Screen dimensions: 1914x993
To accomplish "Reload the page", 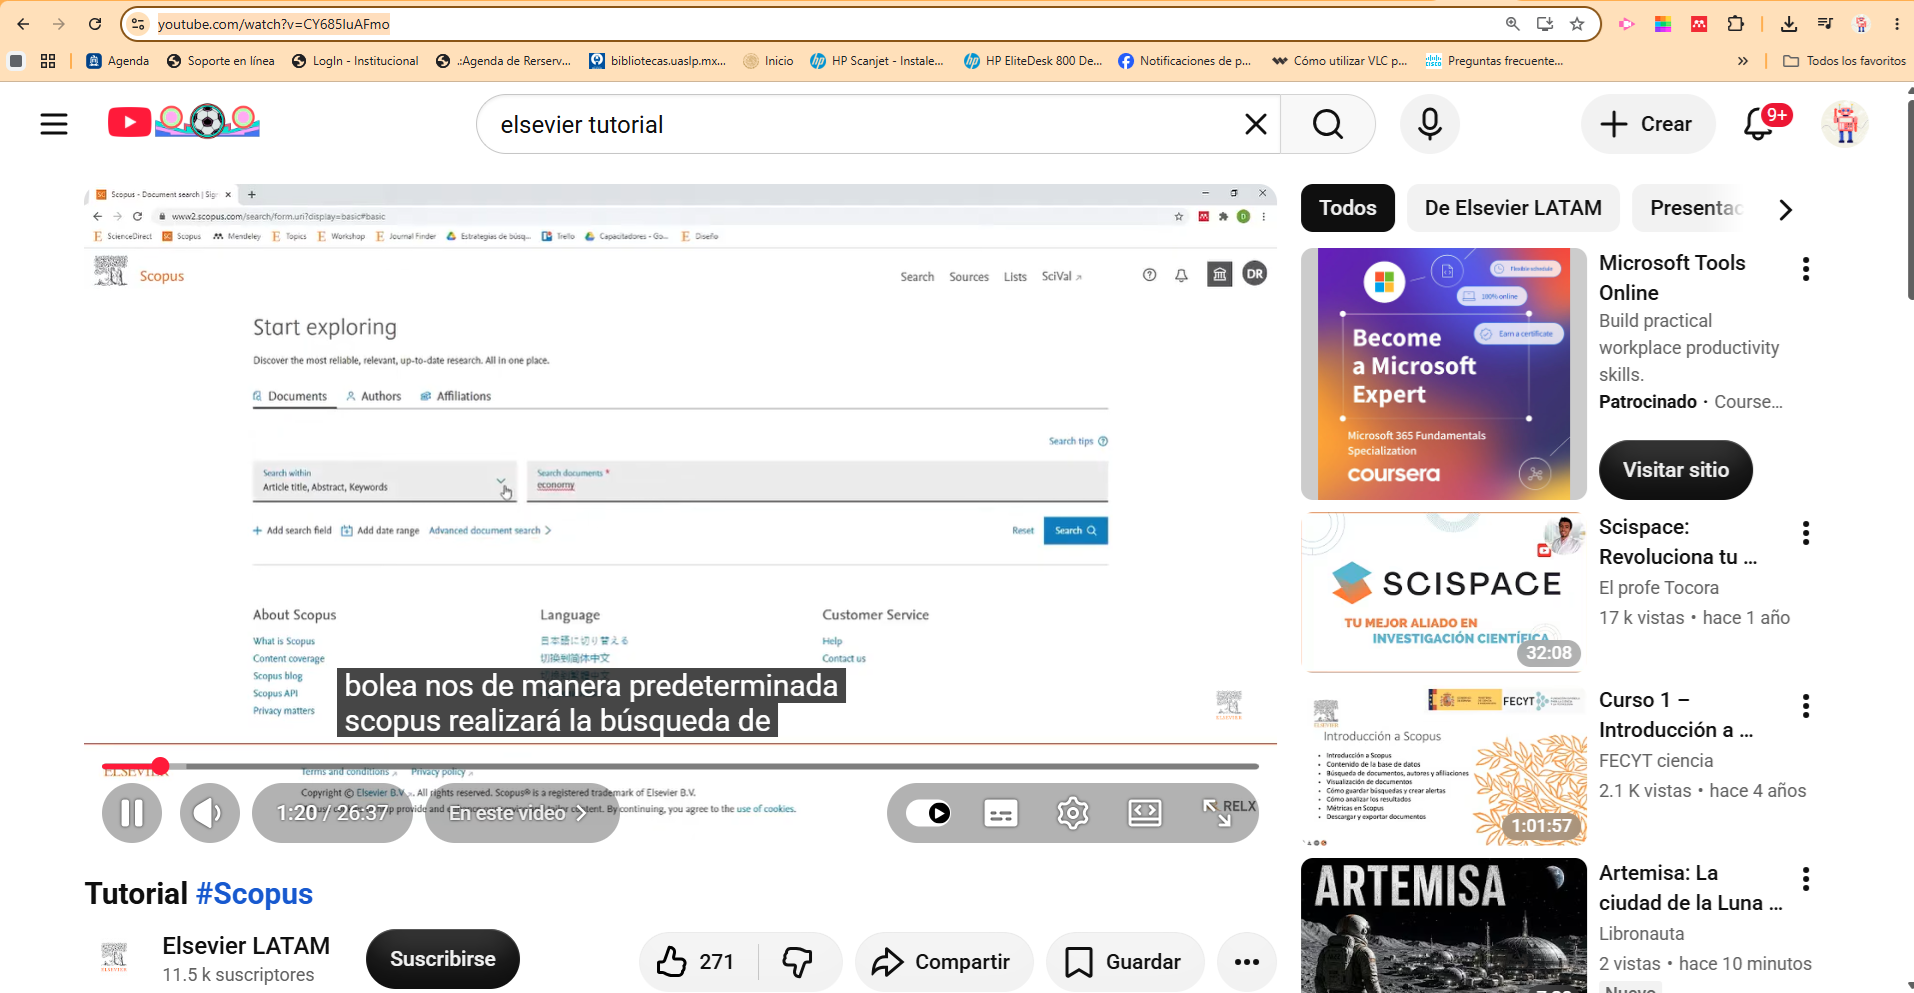I will (x=95, y=24).
